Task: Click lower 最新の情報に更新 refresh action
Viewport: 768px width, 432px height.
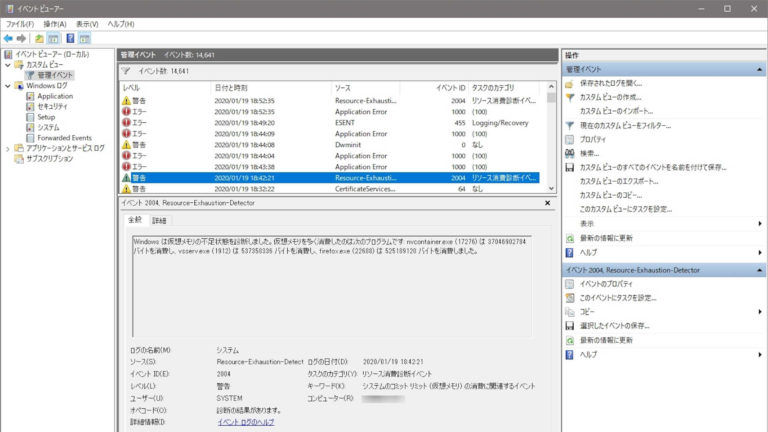Action: [606, 340]
